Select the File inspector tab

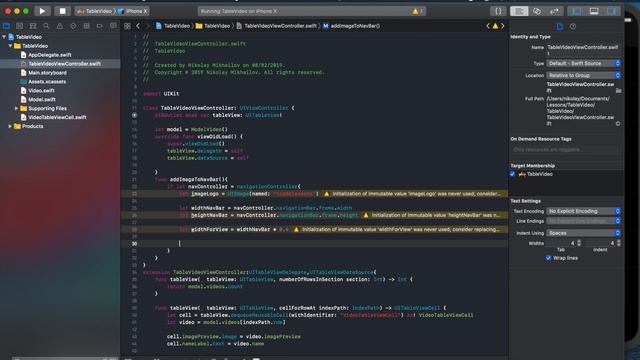coord(560,26)
